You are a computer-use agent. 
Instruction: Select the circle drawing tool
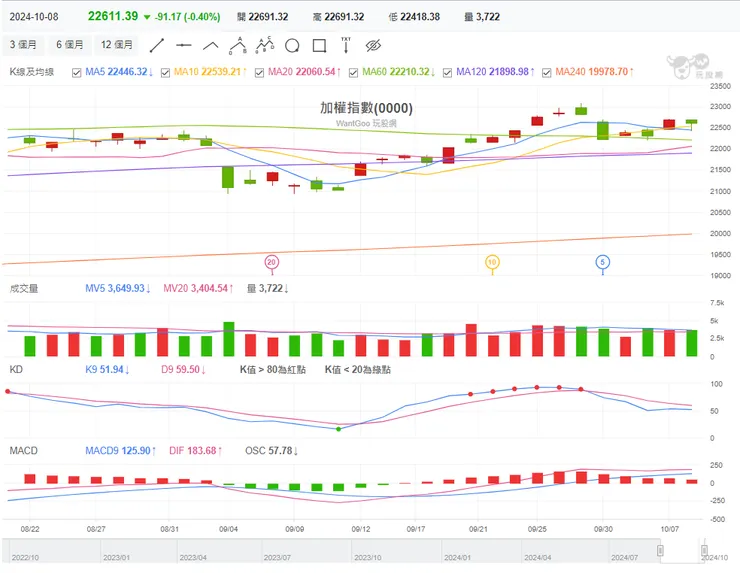(292, 46)
